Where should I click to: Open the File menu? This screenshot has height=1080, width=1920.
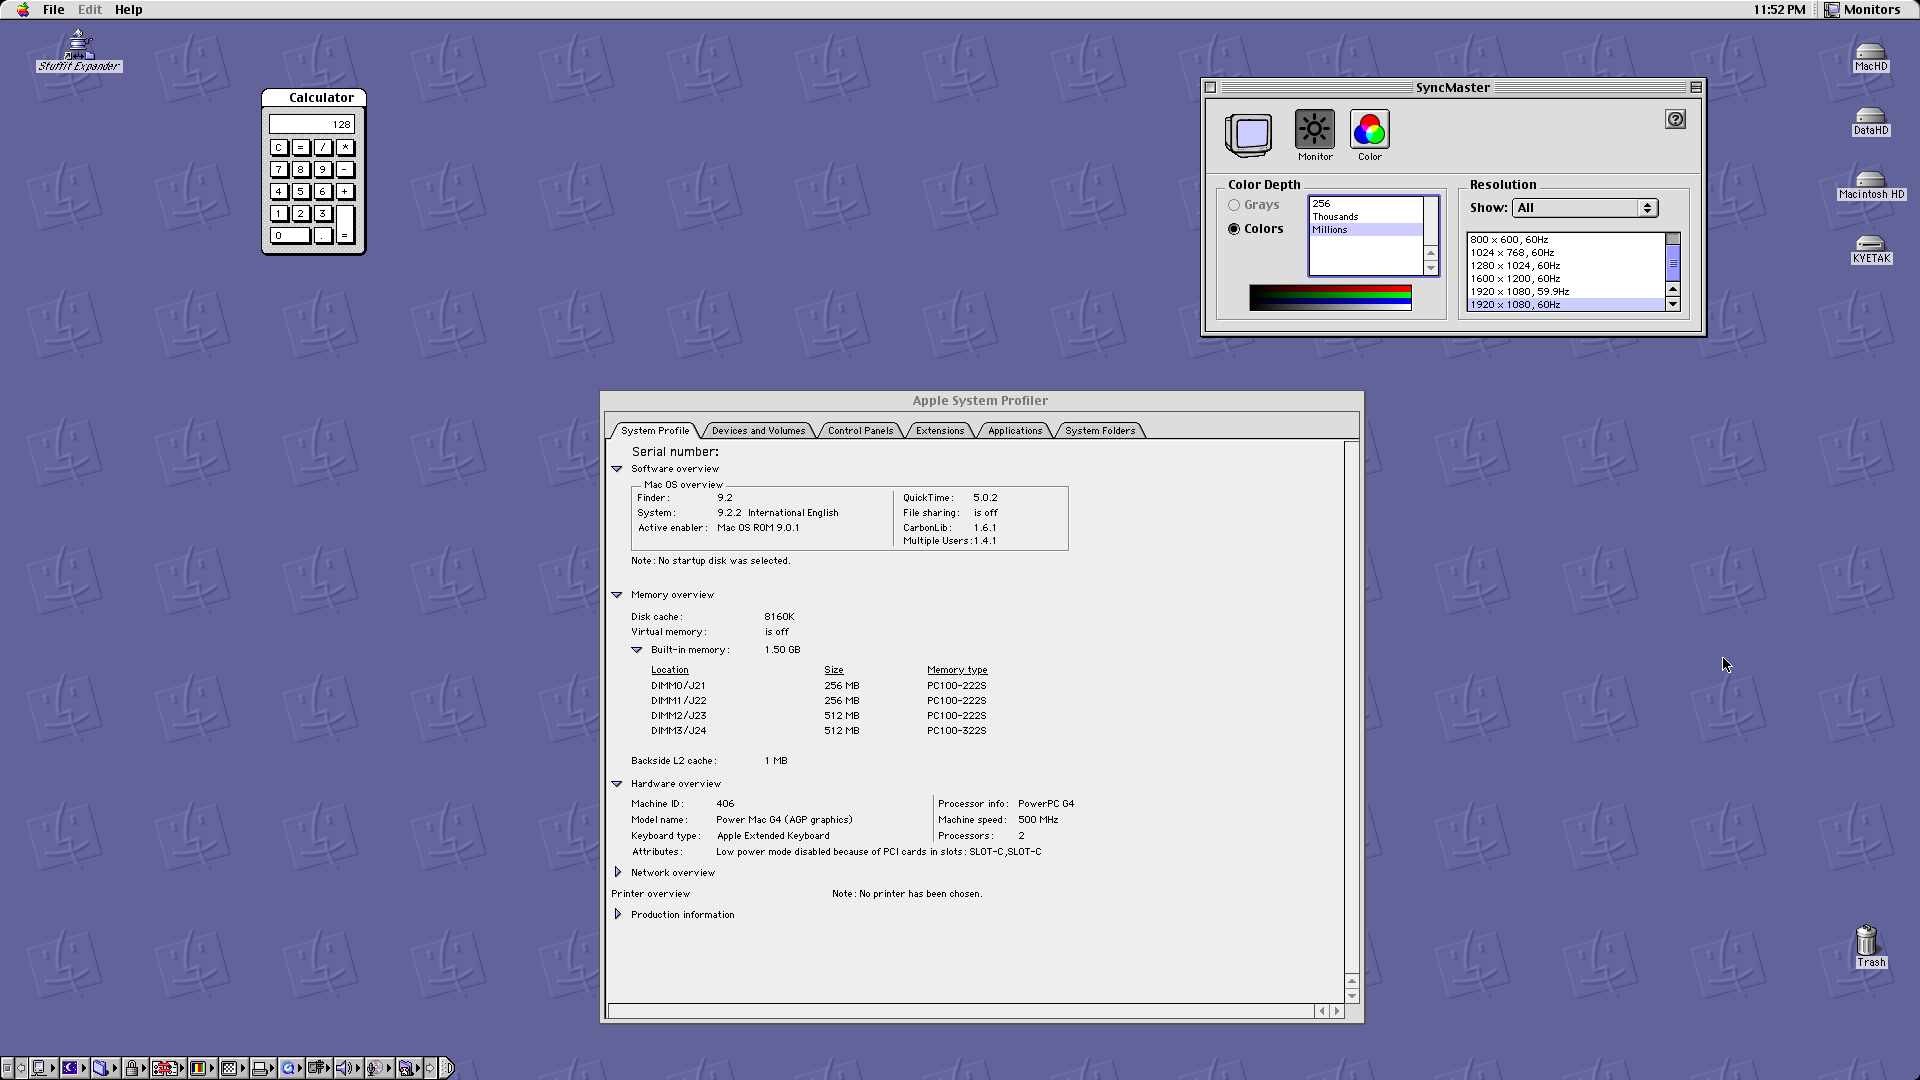(x=54, y=10)
